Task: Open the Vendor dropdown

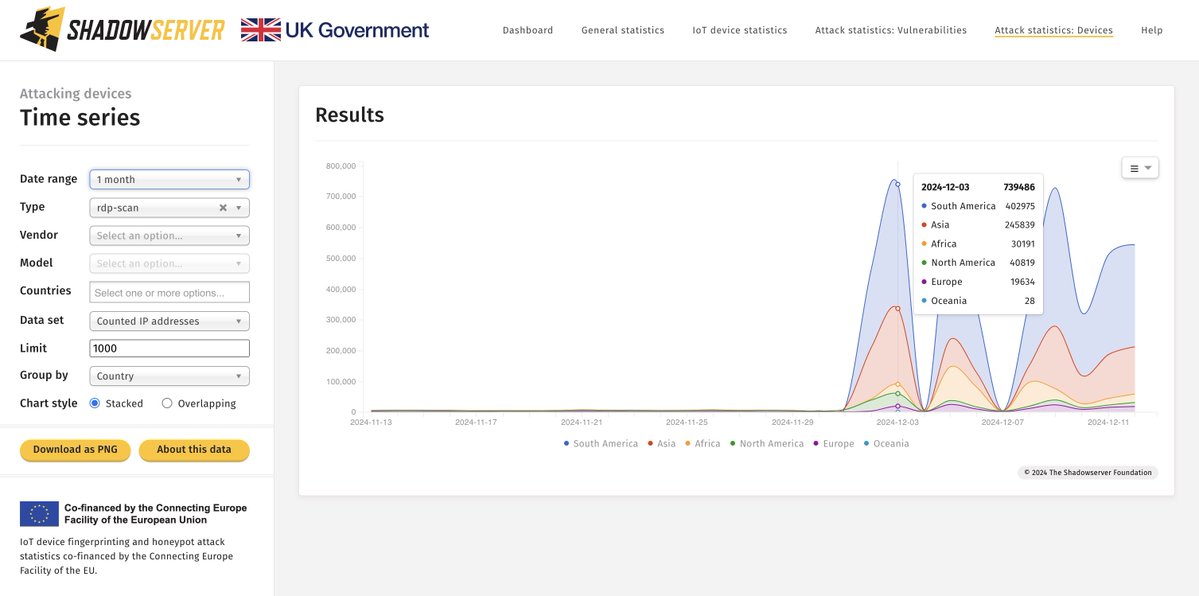Action: click(x=169, y=236)
